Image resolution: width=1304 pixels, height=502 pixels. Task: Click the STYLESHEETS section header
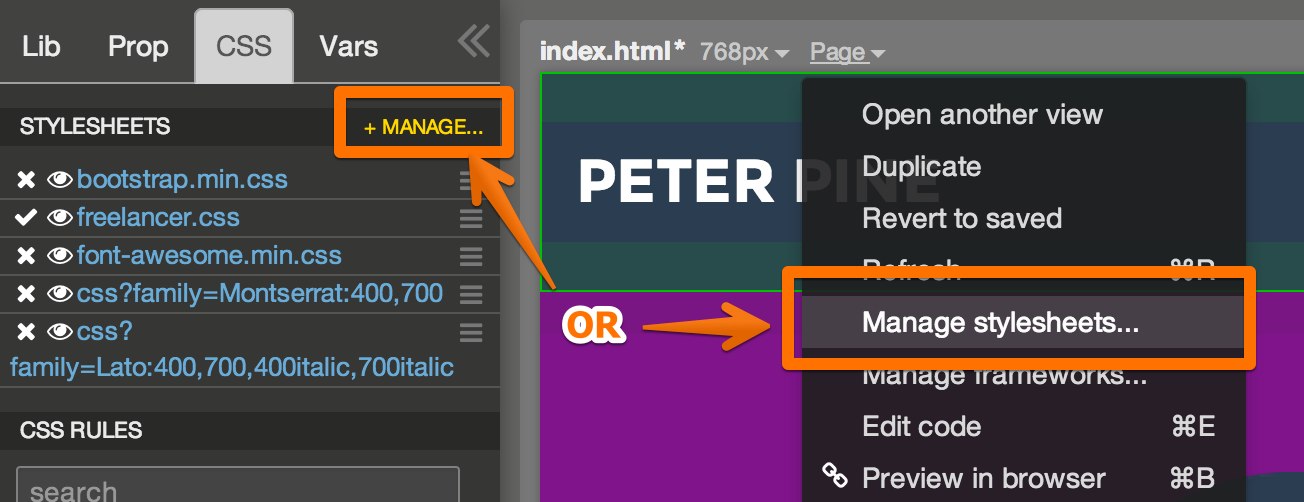coord(95,127)
